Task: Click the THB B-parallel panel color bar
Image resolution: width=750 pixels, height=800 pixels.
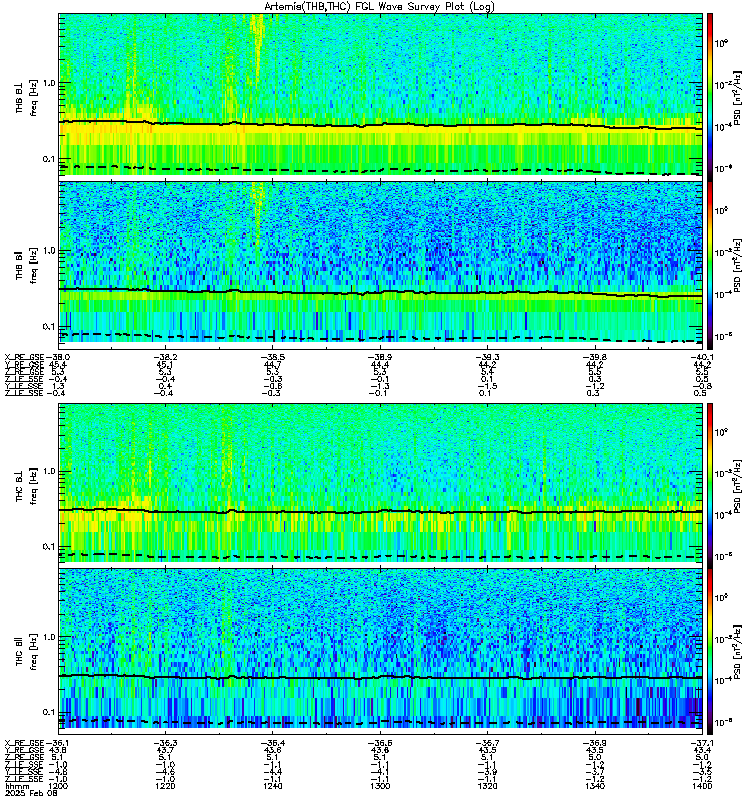Action: pos(709,265)
